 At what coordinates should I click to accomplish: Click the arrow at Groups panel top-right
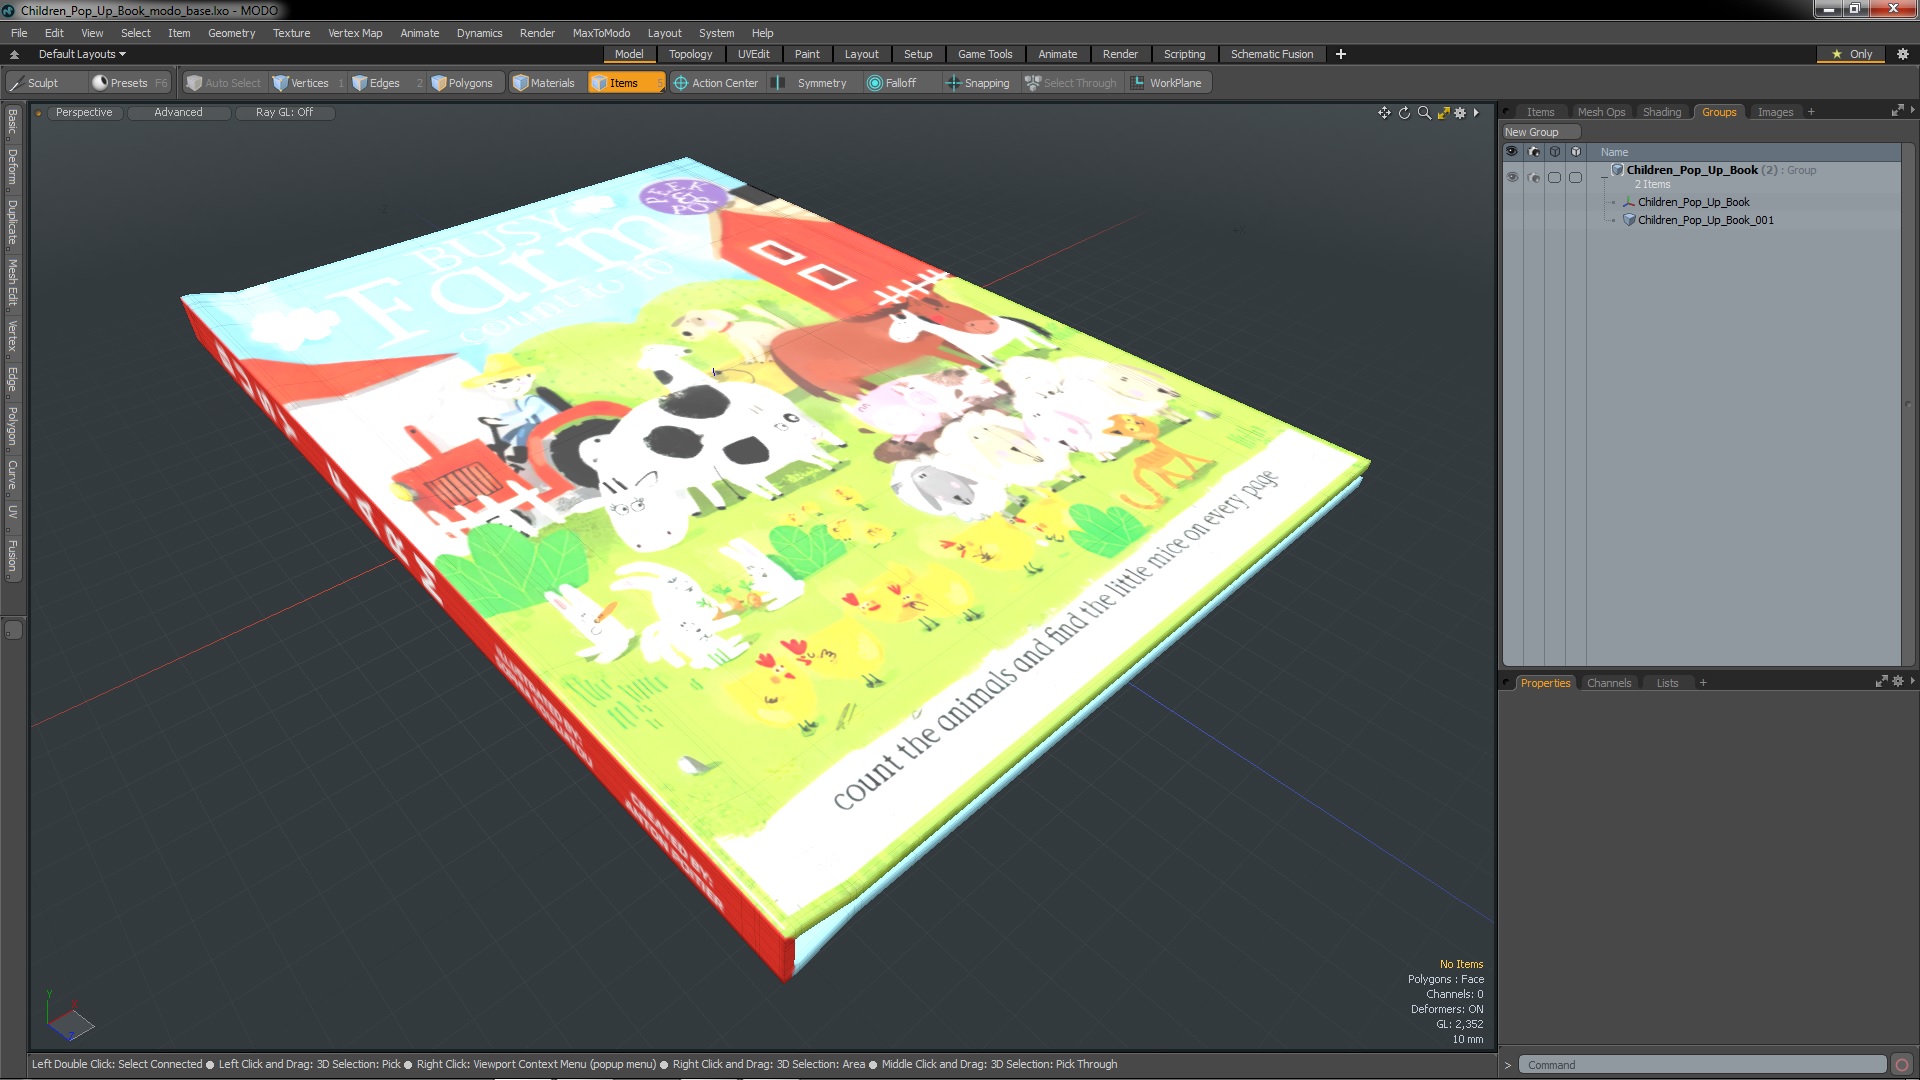coord(1912,110)
